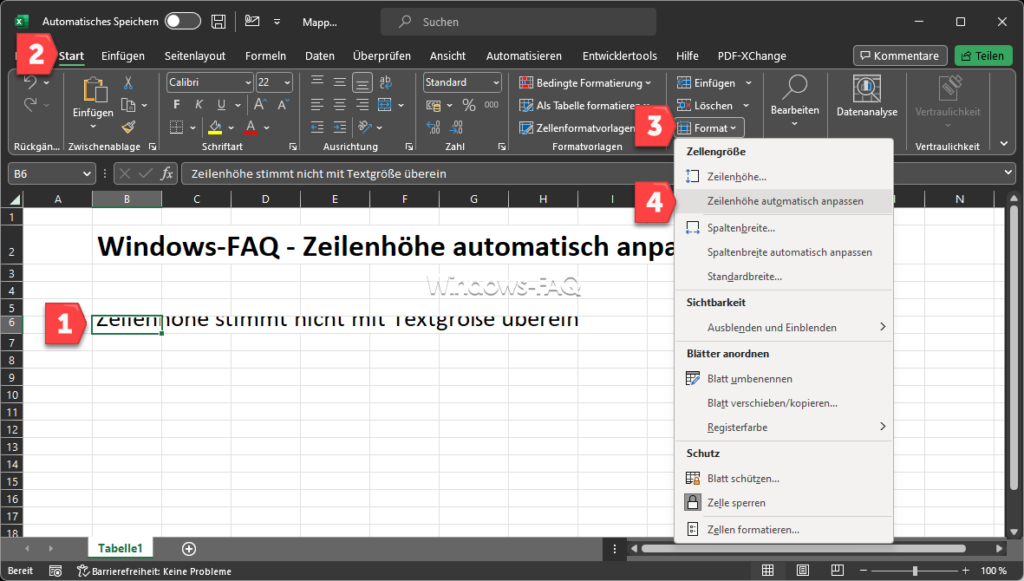Open the Löschen cells dropdown arrow
Screen dimensions: 1024x581
[x=746, y=105]
